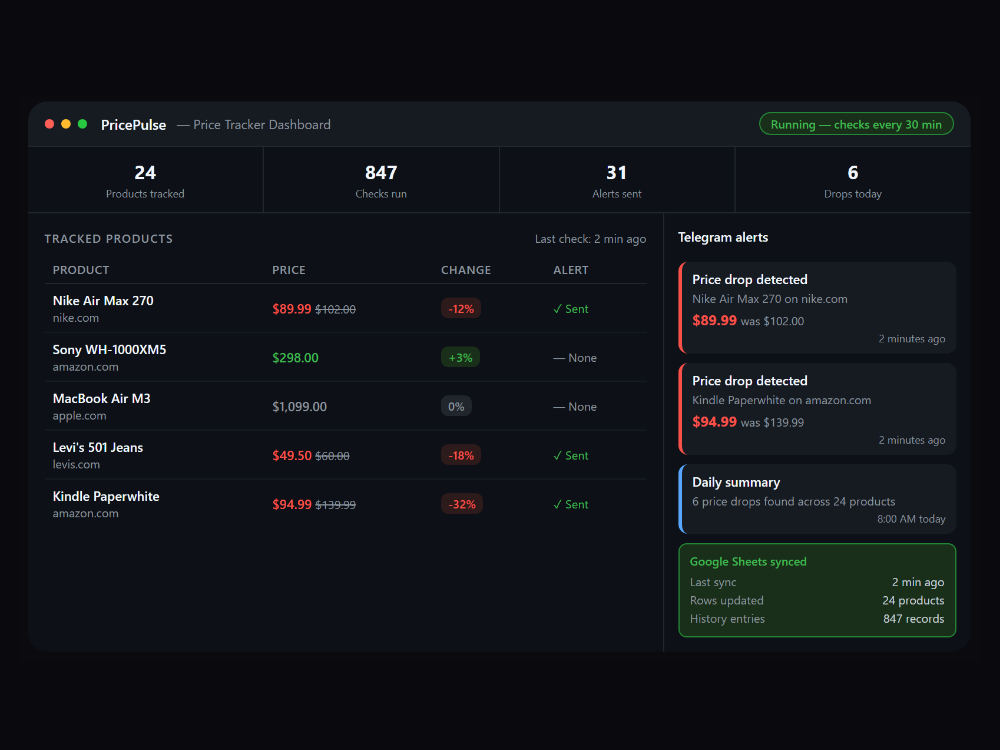Open the Daily summary alert card
The width and height of the screenshot is (1000, 750).
click(817, 499)
